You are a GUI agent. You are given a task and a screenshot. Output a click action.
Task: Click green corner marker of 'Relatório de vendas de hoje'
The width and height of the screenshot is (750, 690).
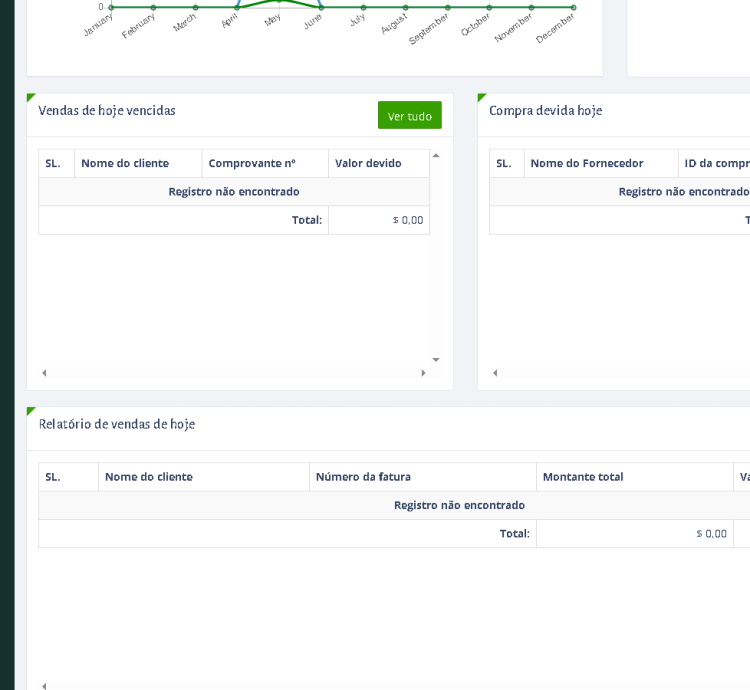coord(31,411)
